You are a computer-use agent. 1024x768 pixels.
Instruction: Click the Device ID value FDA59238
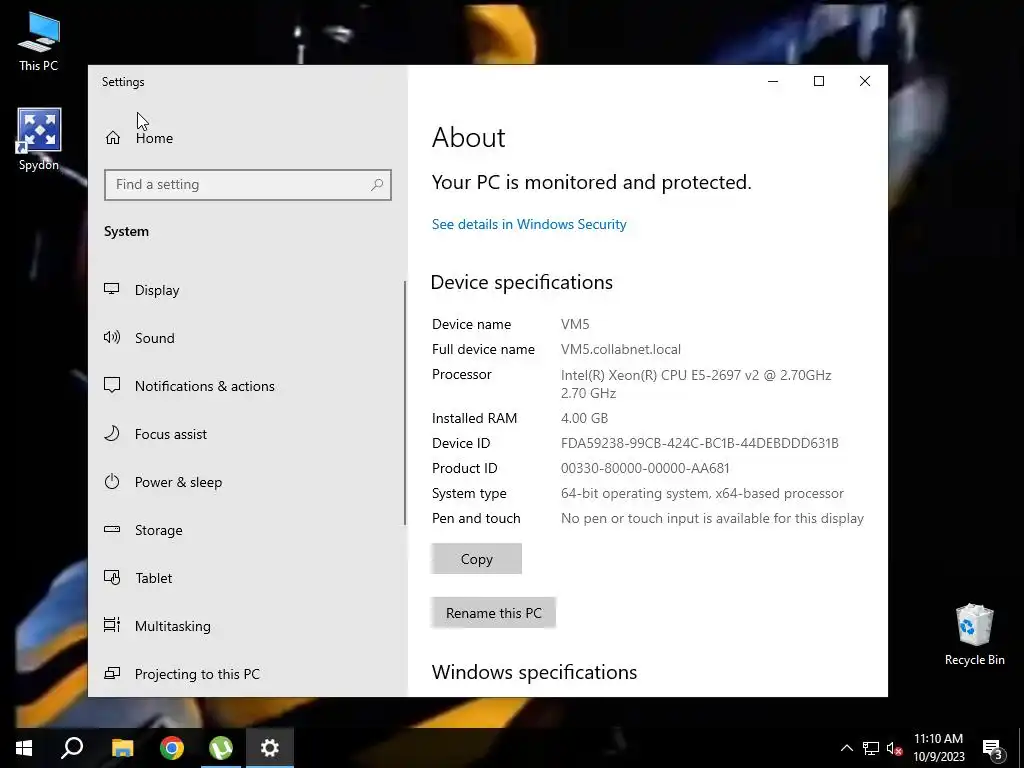point(699,443)
